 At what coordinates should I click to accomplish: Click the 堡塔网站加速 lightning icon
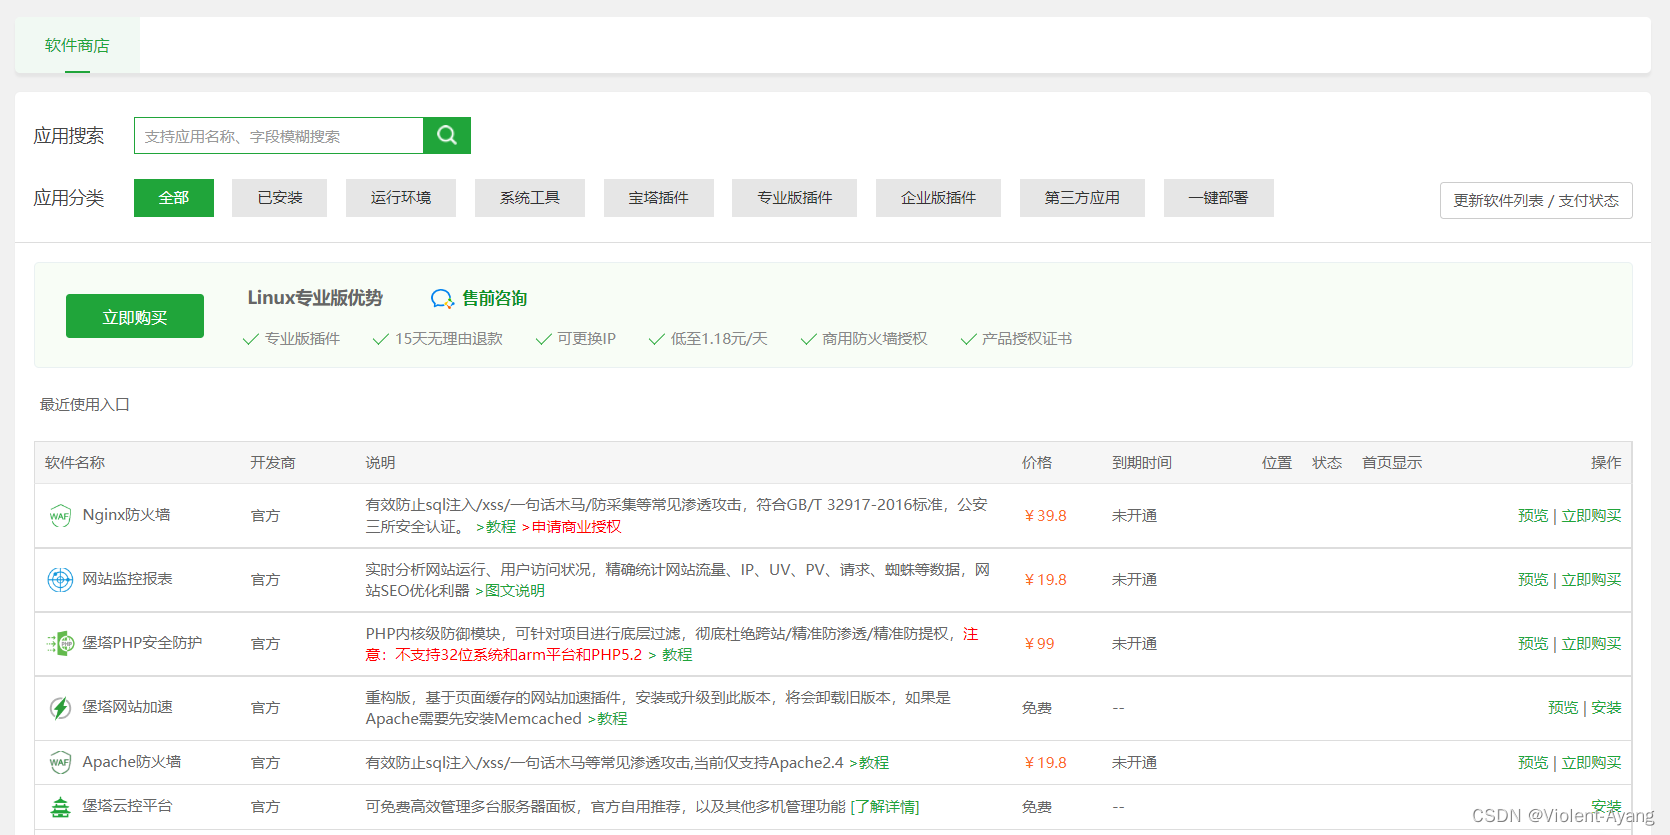pos(60,708)
